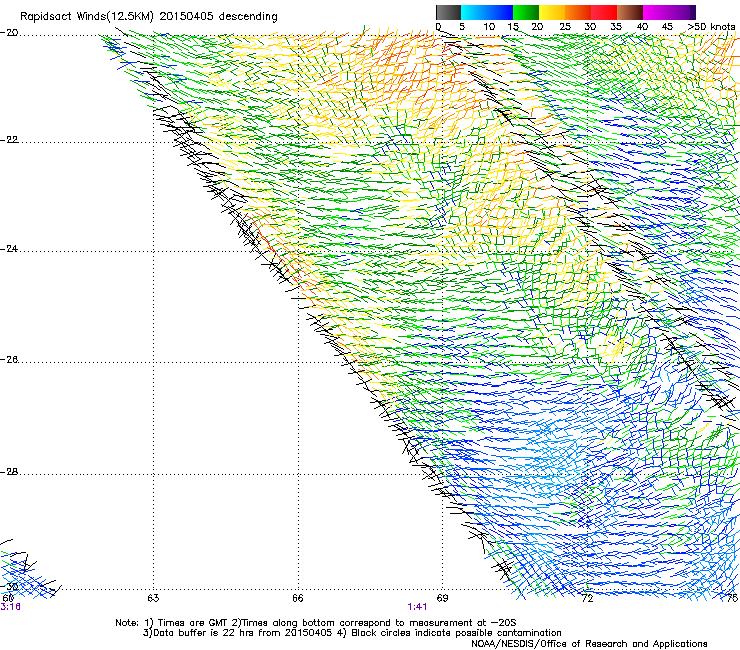
Task: Click the gray 0-5 knots color swatch
Action: click(448, 12)
